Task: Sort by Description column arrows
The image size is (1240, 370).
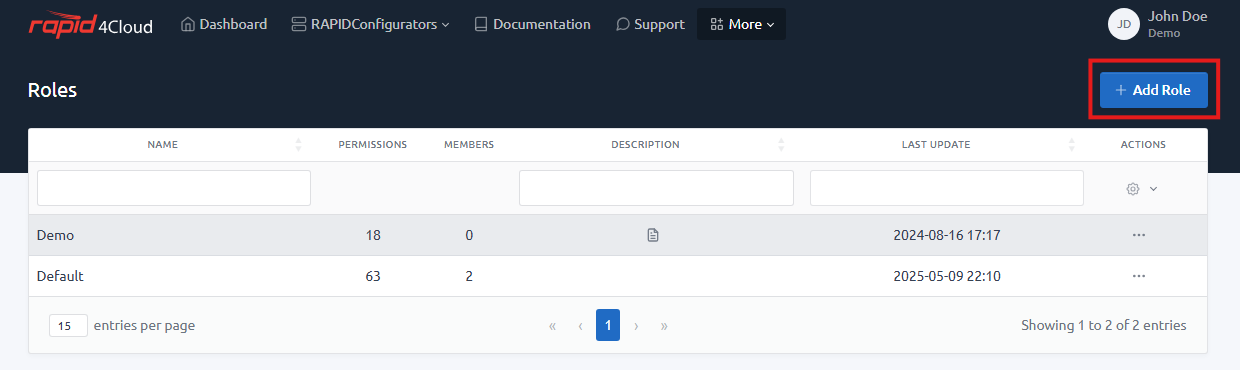Action: coord(781,145)
